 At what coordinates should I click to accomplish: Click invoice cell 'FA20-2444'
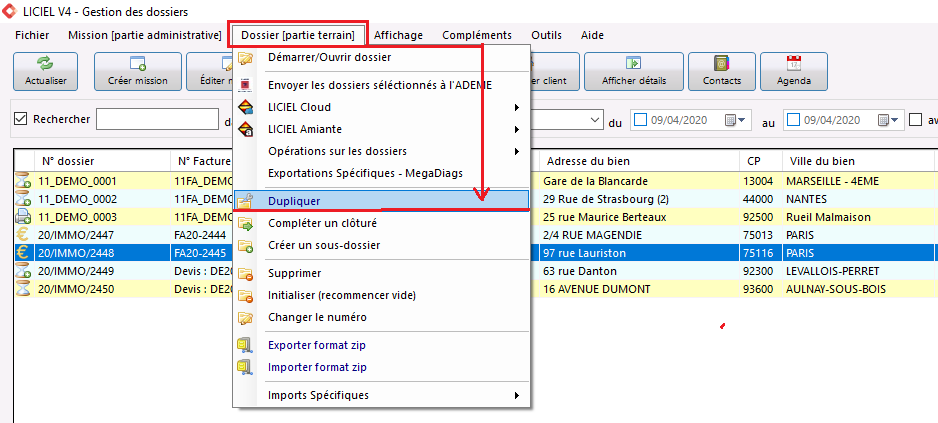point(200,235)
